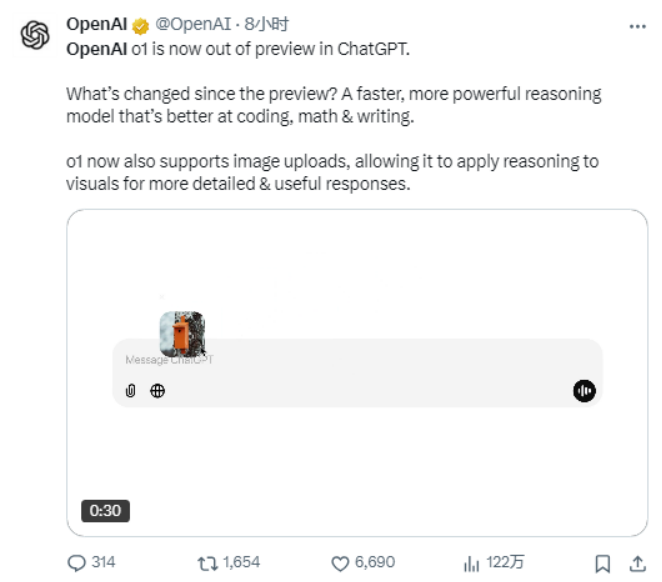Toggle bookmark for this post
This screenshot has height=582, width=662.
tap(602, 563)
